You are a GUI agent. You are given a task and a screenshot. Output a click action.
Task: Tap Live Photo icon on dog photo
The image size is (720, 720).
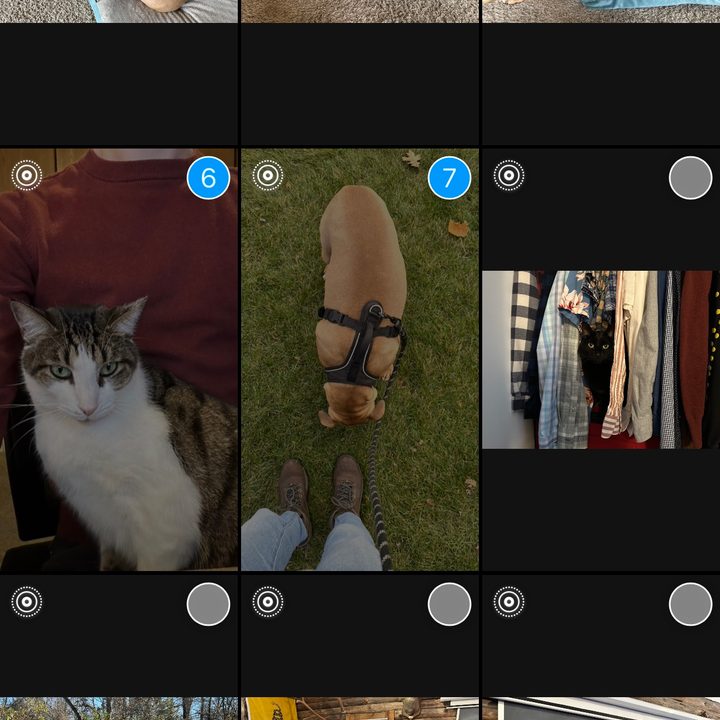268,175
